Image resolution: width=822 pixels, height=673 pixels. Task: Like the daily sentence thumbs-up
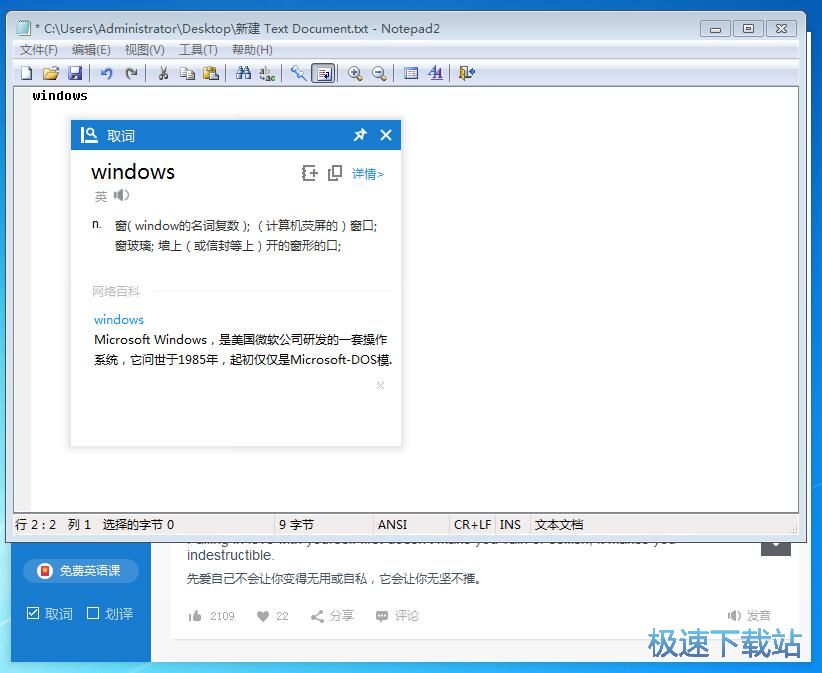194,616
